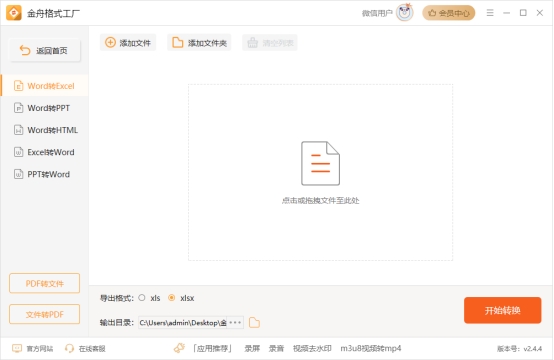
Task: Click 输出目录 label
Action: pyautogui.click(x=117, y=323)
